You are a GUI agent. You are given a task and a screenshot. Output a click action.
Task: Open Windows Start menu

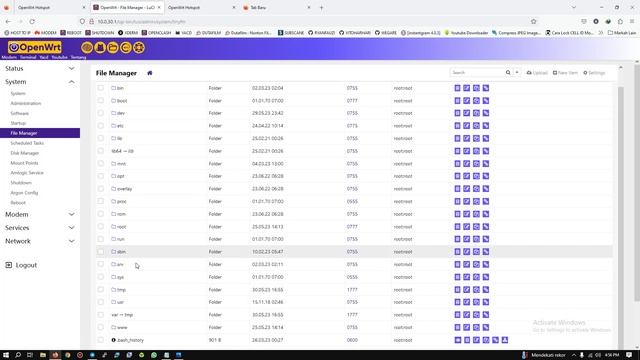tap(6, 355)
